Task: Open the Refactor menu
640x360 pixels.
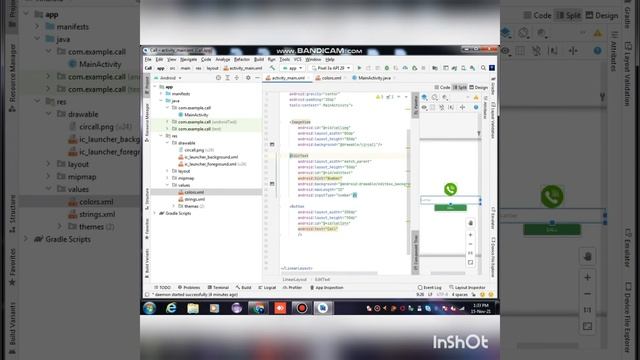Action: coord(241,60)
